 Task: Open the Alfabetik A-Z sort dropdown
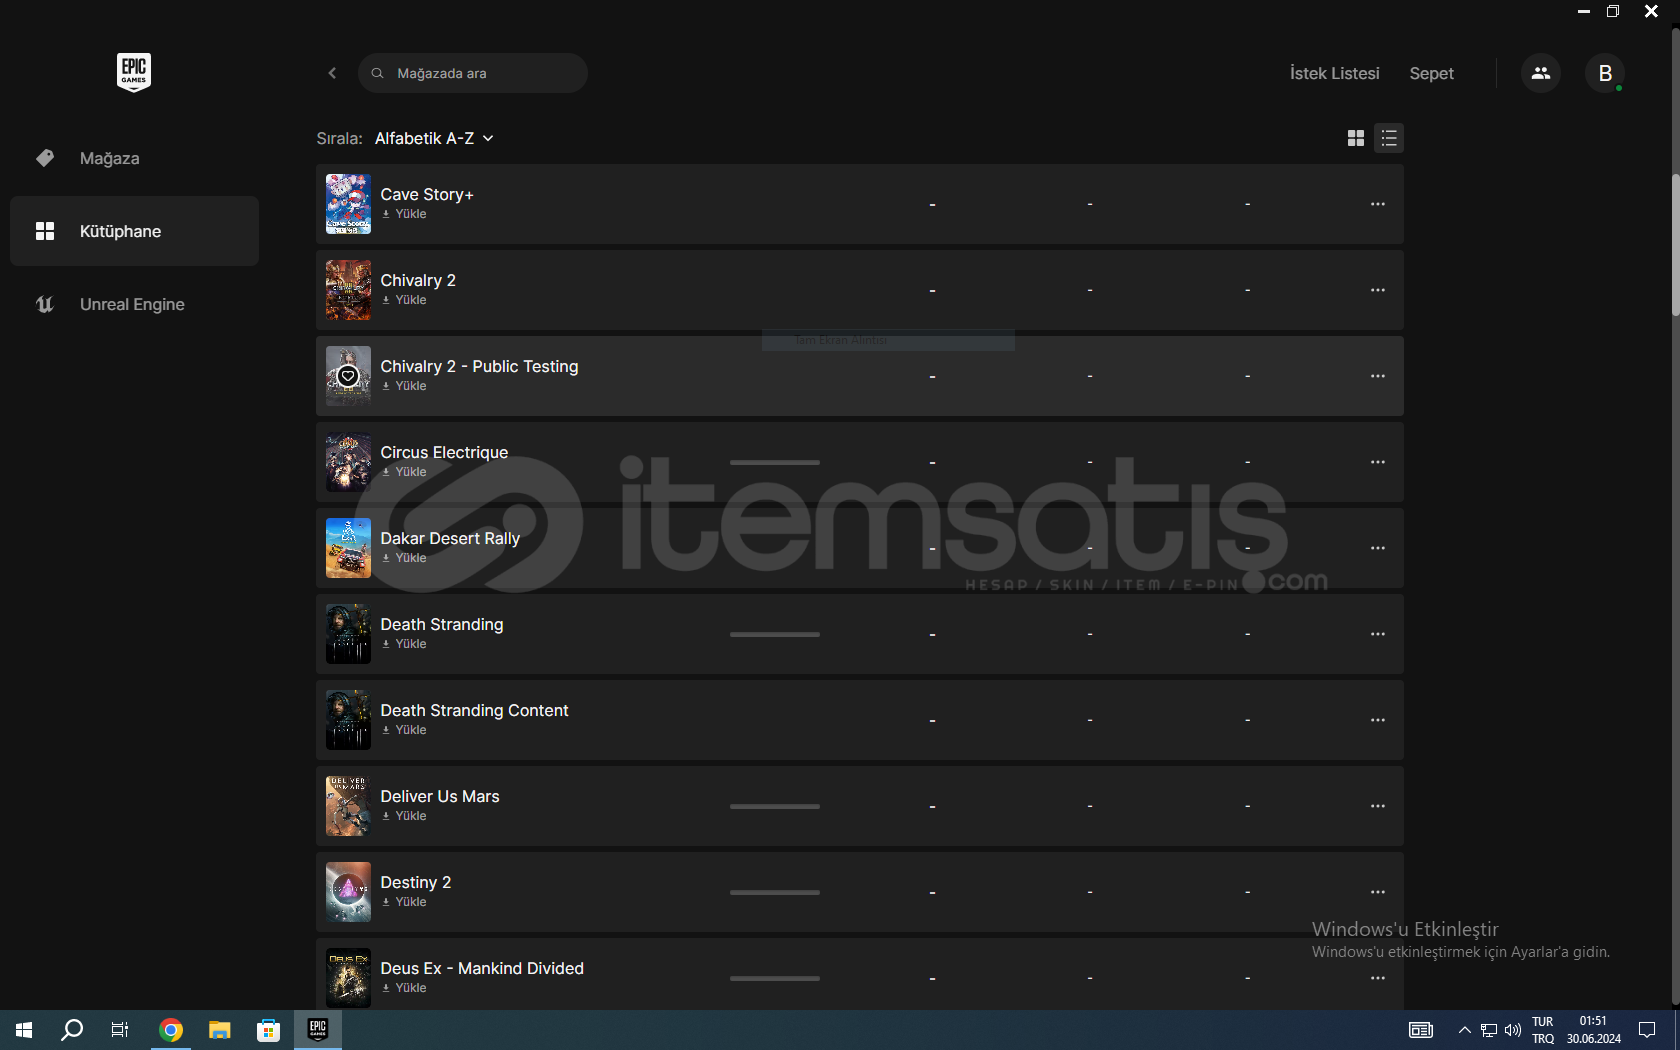[x=434, y=138]
